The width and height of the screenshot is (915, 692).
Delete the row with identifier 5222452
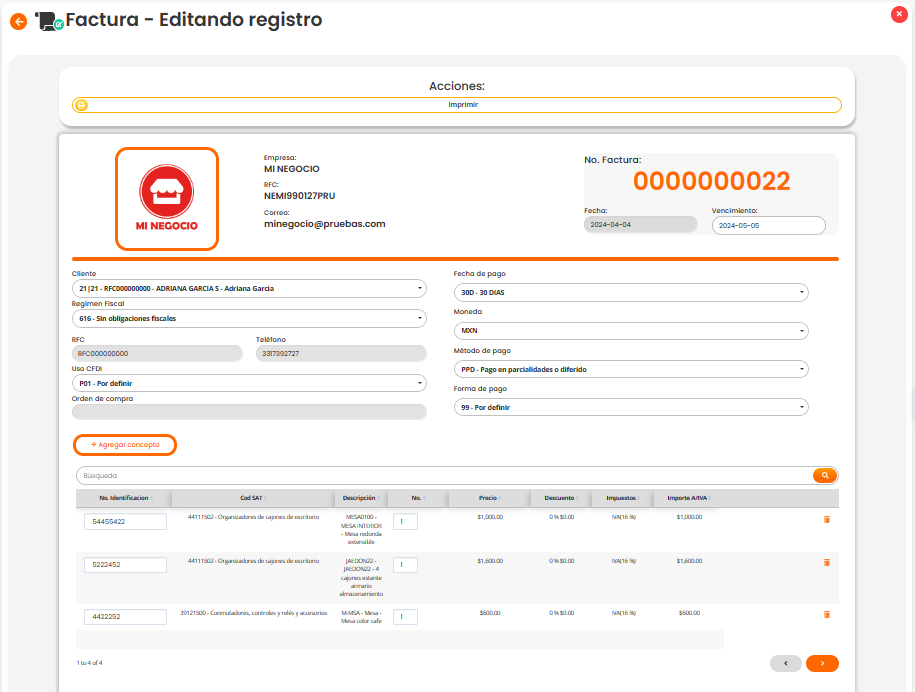[826, 563]
